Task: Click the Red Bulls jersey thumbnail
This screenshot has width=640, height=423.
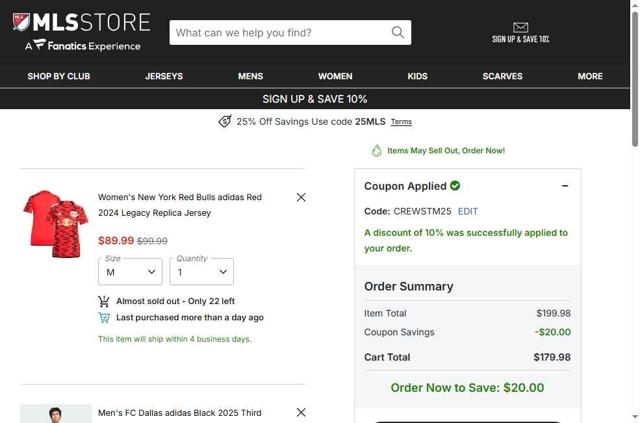Action: (56, 224)
